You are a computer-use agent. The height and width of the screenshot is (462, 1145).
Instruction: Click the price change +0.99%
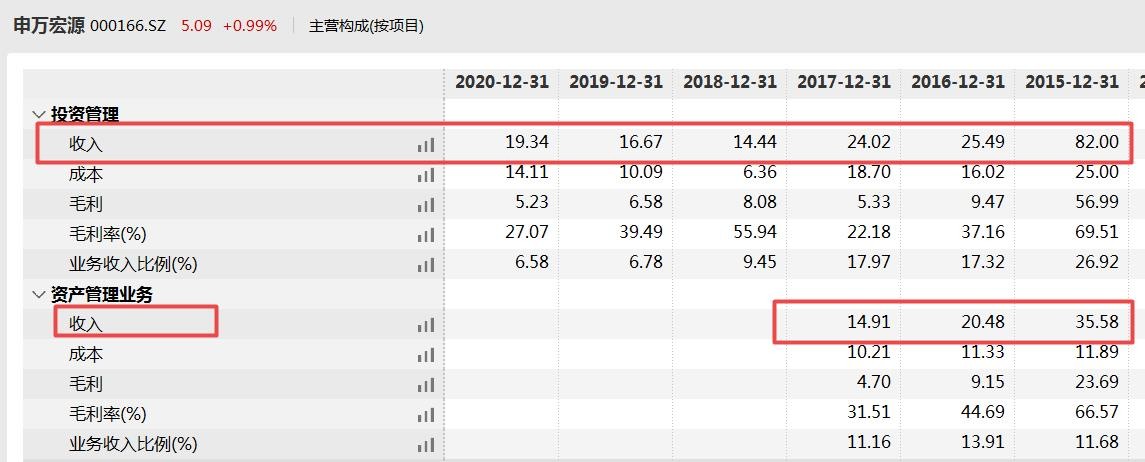(x=250, y=26)
